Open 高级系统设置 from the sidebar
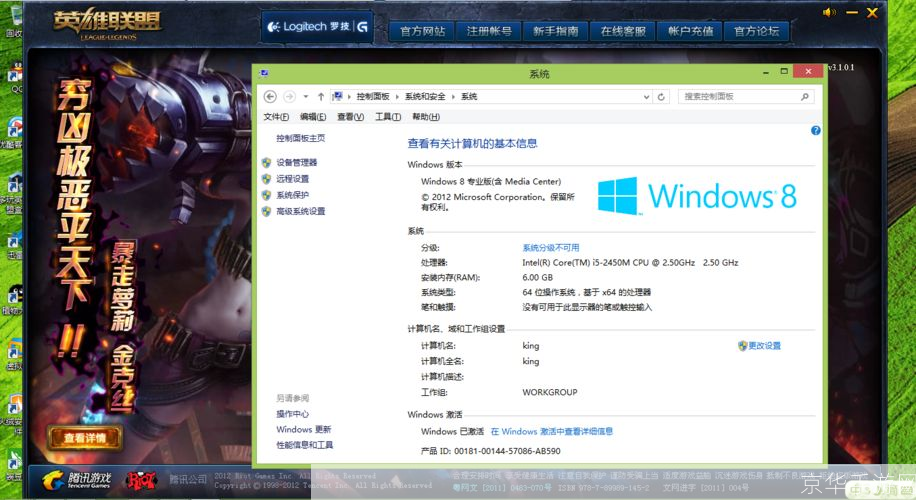This screenshot has width=916, height=500. (300, 211)
